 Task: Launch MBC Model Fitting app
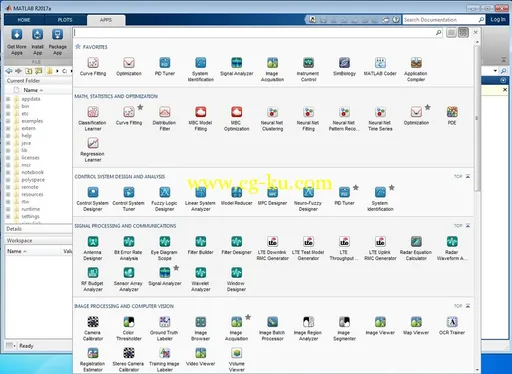pyautogui.click(x=201, y=118)
